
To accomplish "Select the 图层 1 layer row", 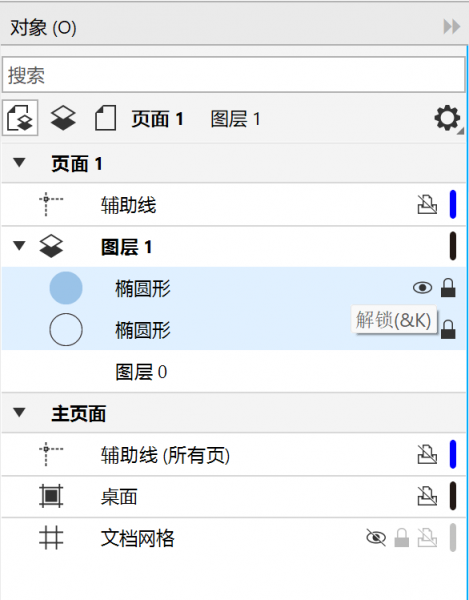I will pyautogui.click(x=234, y=247).
